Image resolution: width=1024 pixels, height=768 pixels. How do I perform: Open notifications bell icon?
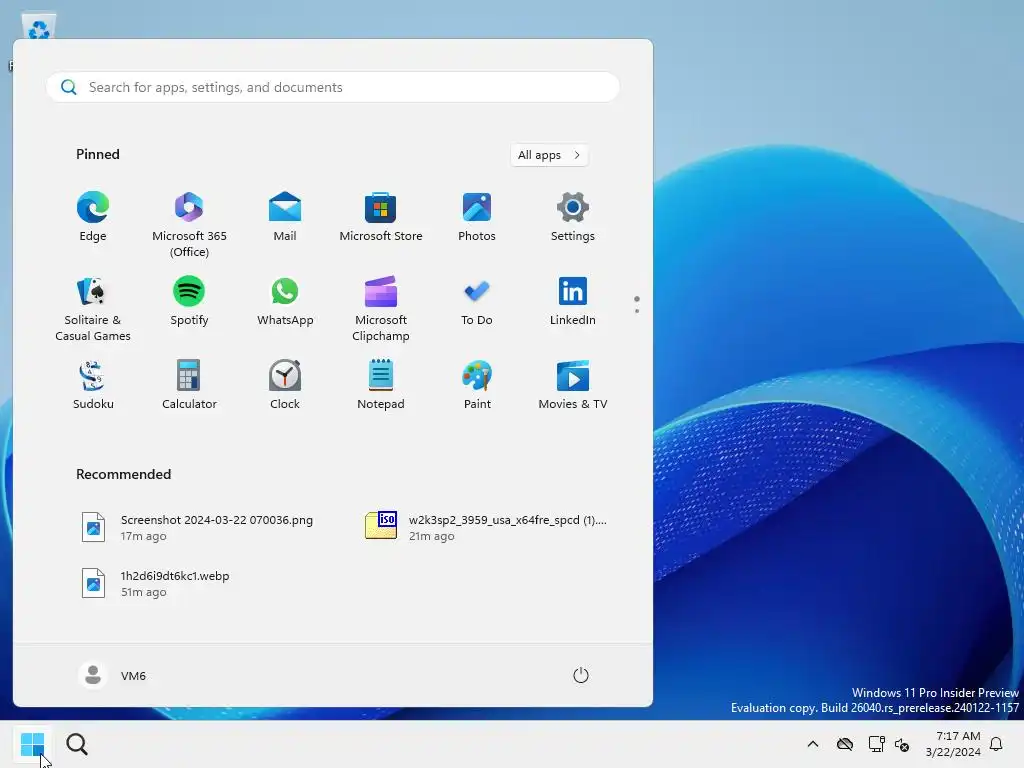pyautogui.click(x=996, y=744)
